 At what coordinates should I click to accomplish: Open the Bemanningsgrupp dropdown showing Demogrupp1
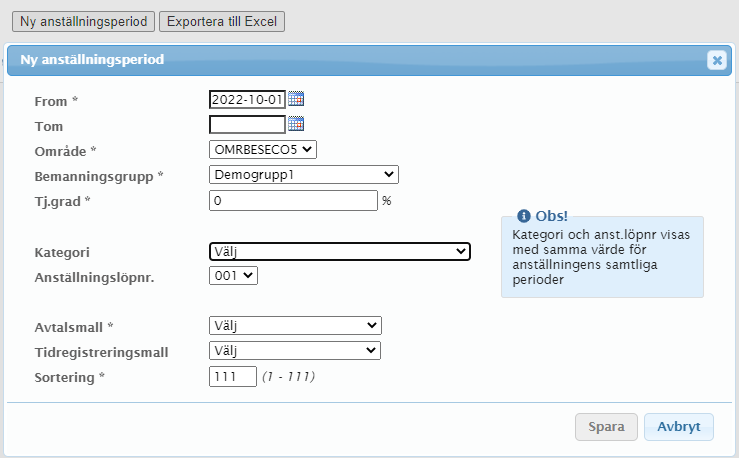click(304, 175)
